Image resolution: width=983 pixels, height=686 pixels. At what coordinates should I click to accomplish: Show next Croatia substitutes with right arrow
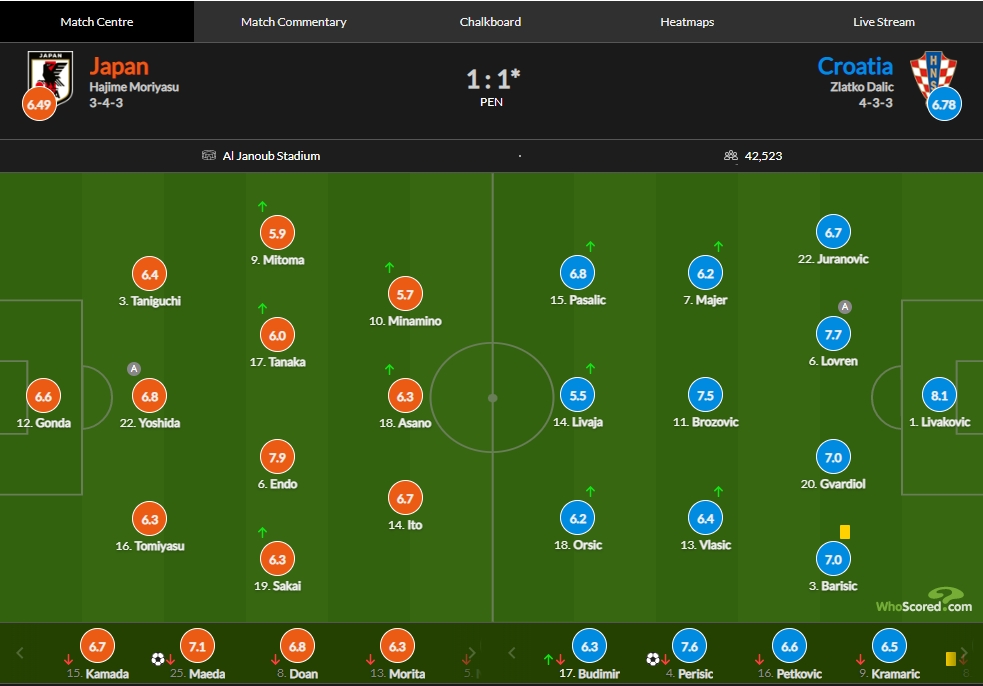pyautogui.click(x=964, y=653)
